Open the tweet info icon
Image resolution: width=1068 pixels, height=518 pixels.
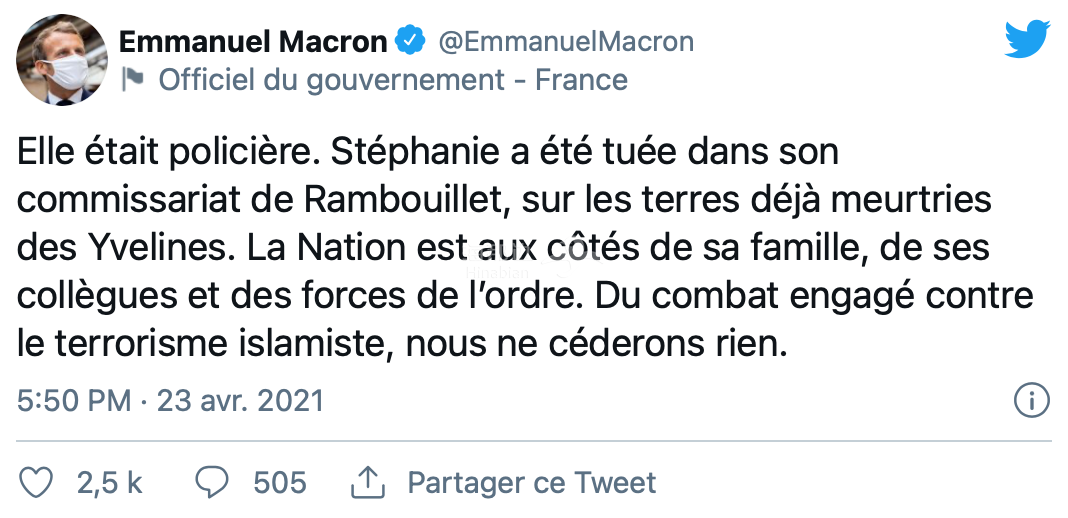point(1030,401)
